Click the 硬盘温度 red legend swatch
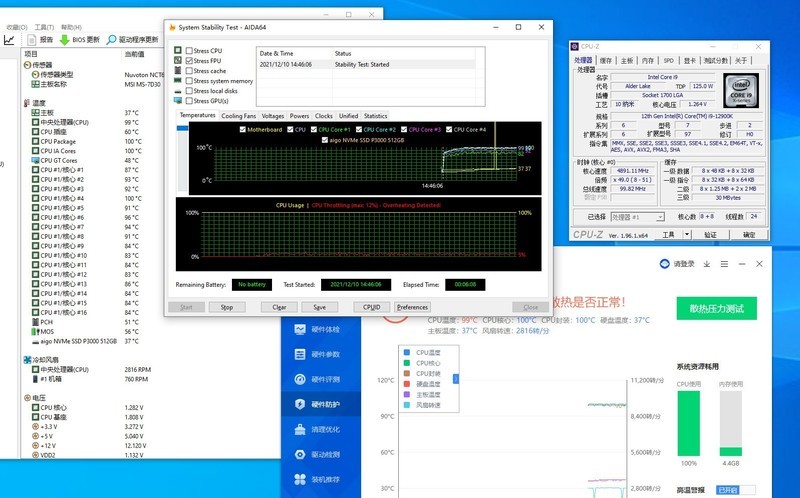This screenshot has width=800, height=498. (407, 384)
